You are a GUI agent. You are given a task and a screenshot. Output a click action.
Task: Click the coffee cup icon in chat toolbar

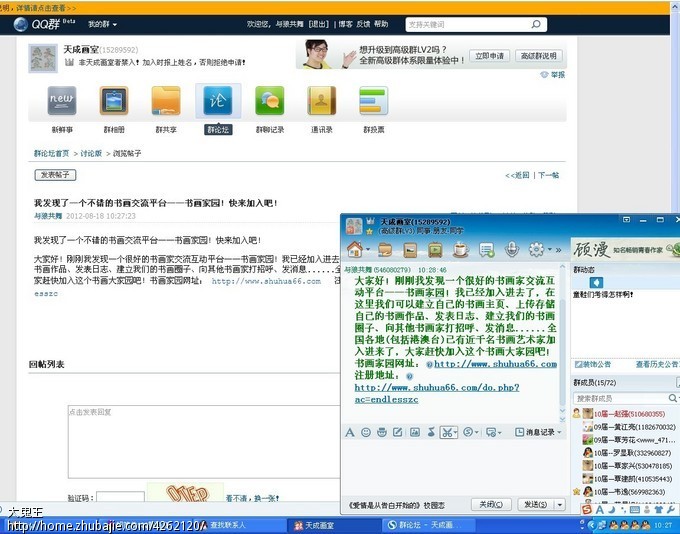tap(461, 249)
